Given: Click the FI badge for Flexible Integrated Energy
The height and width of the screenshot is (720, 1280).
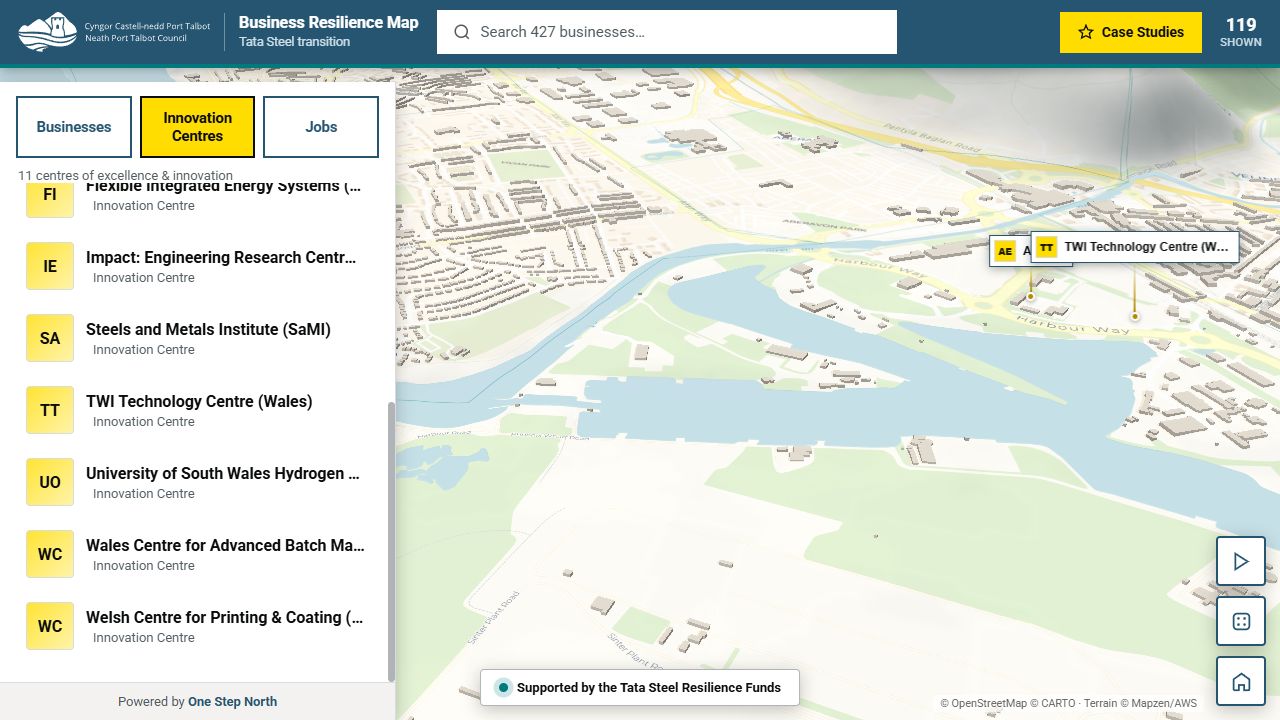Looking at the screenshot, I should 50,197.
